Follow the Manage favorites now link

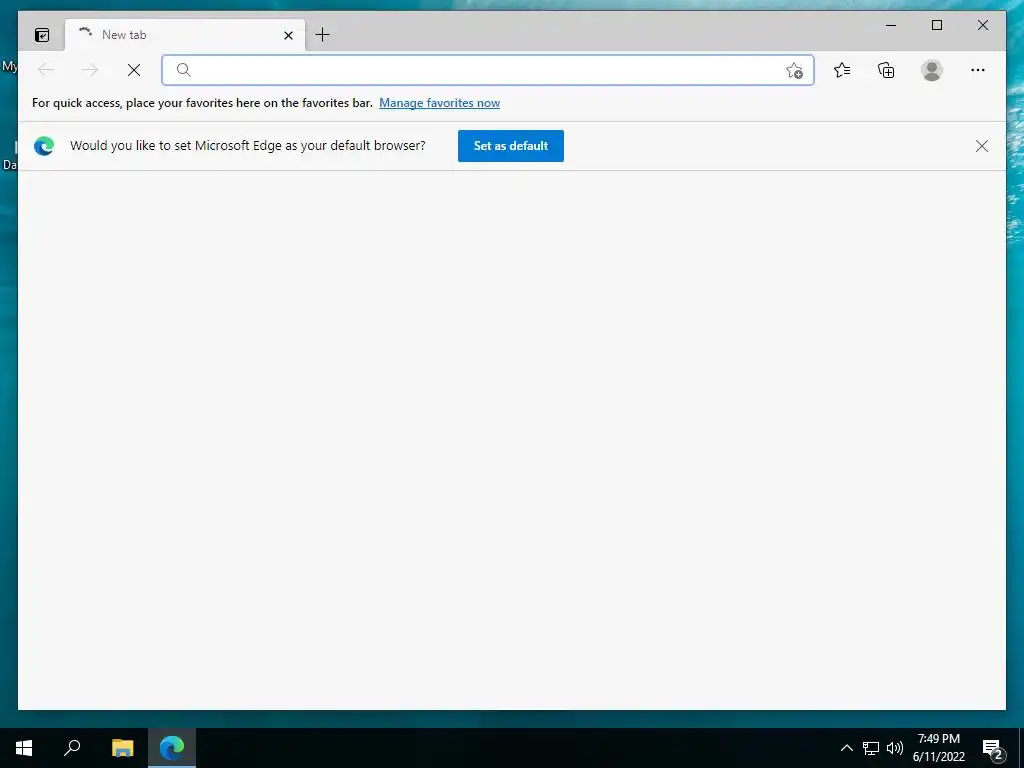pyautogui.click(x=440, y=103)
